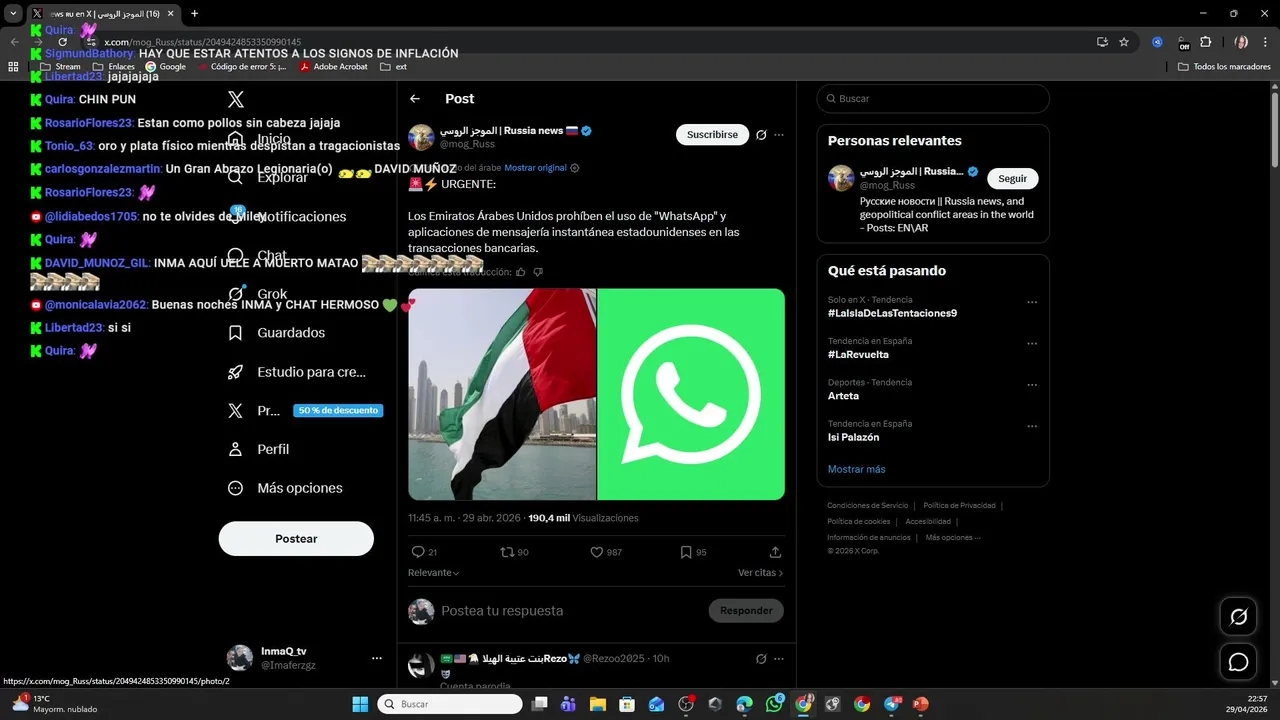Open Todos los marcadores folder
This screenshot has height=720, width=1280.
(1224, 67)
